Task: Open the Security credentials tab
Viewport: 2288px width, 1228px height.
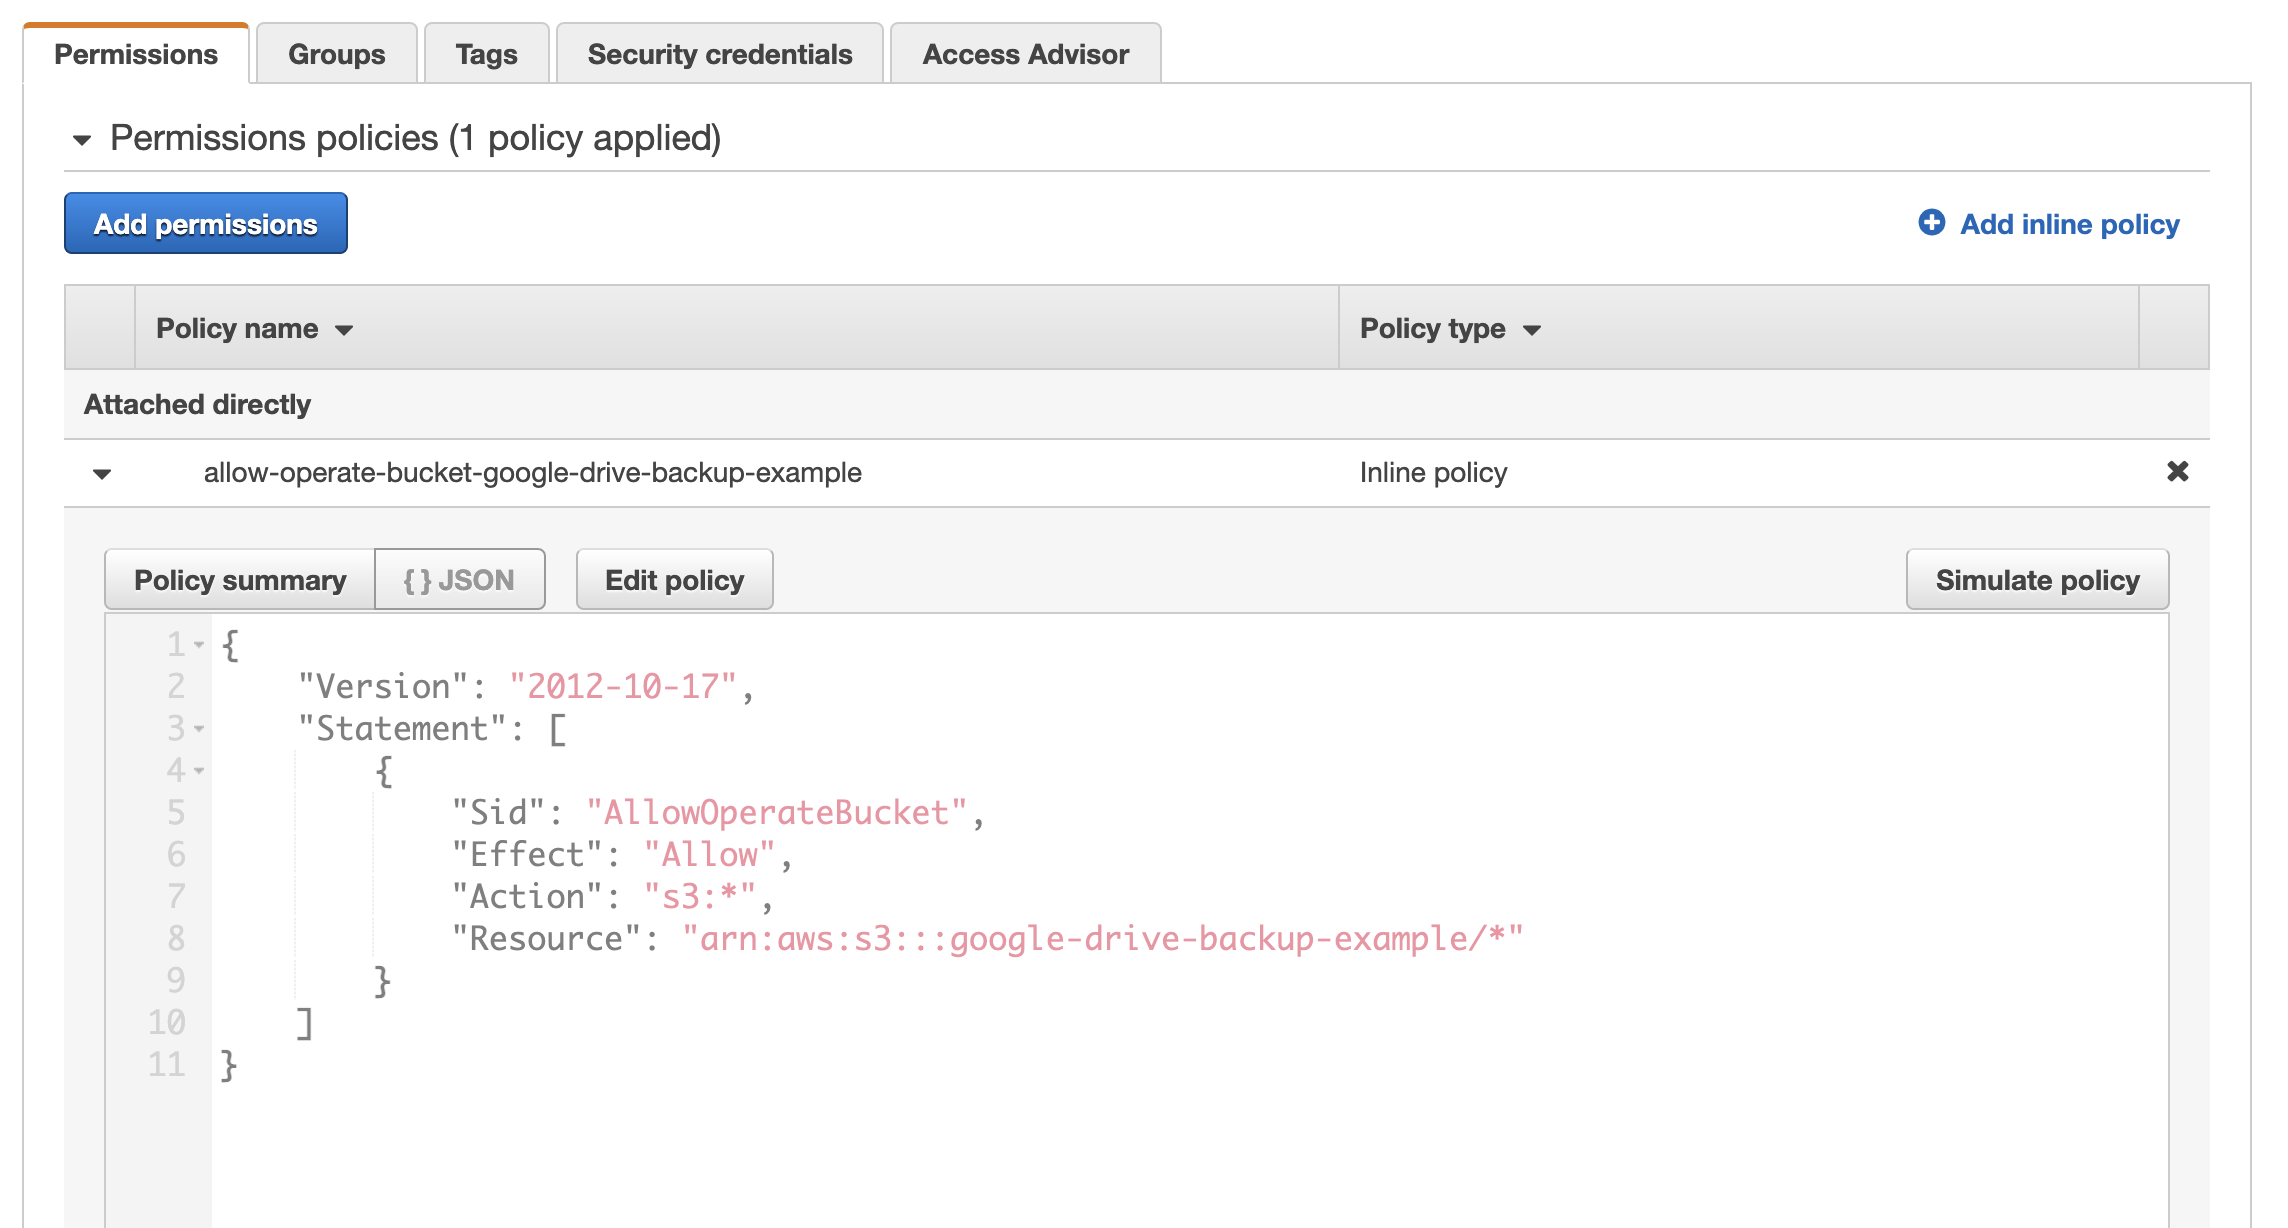Action: (719, 54)
